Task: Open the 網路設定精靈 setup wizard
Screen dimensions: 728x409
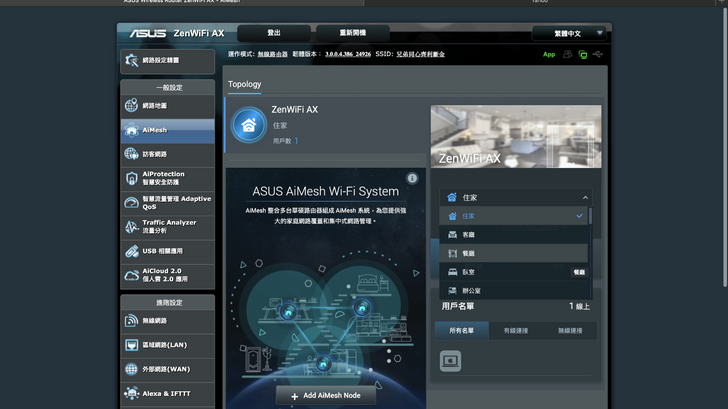Action: click(x=167, y=61)
